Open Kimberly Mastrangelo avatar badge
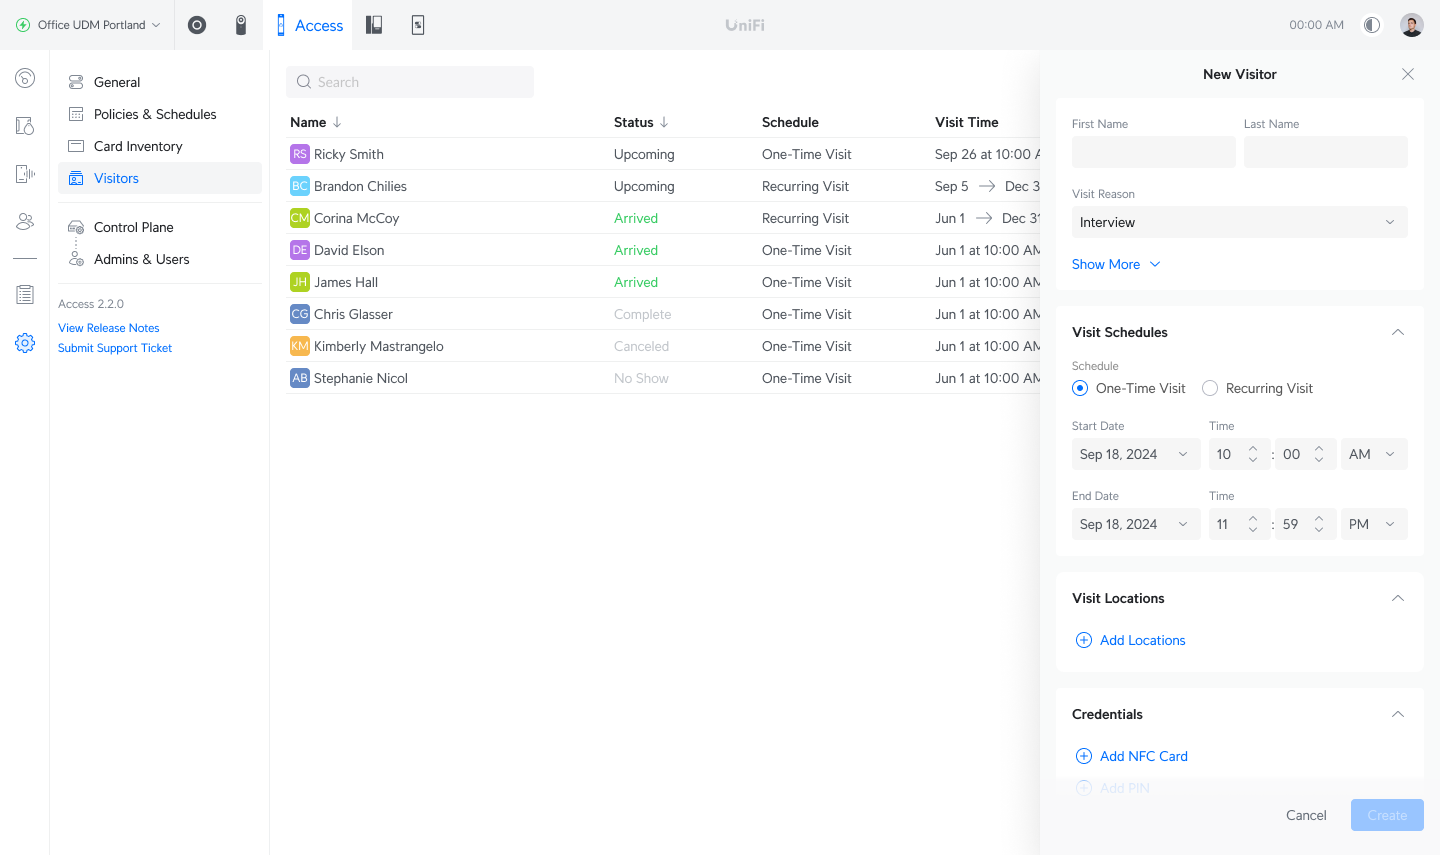Screen dimensions: 1440x855 tap(300, 346)
